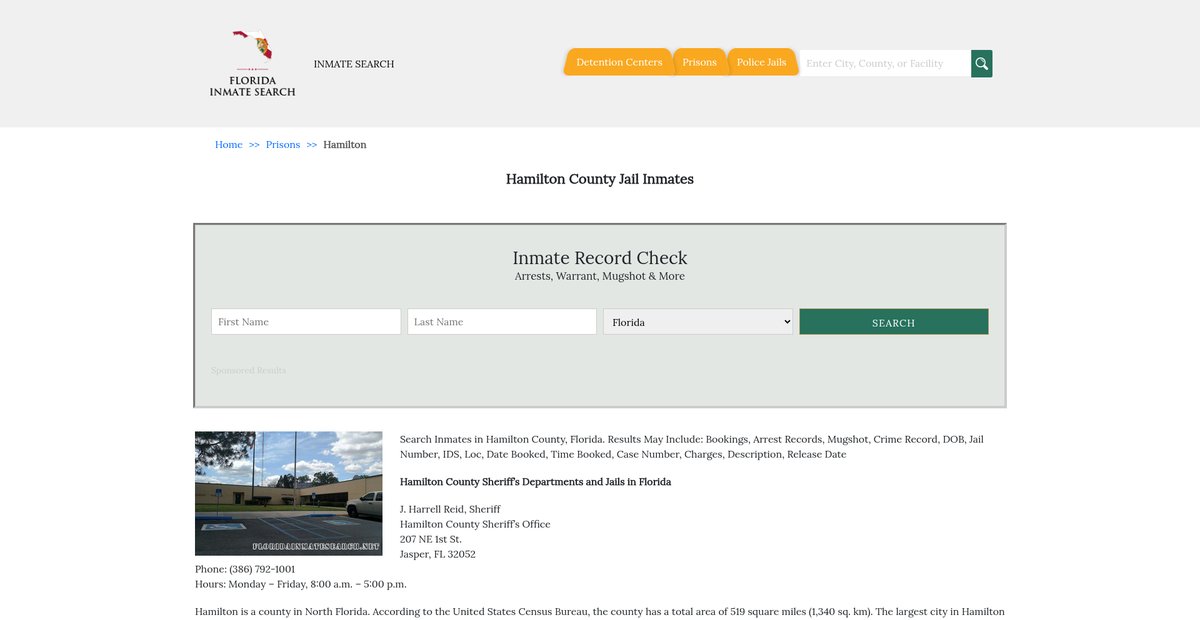Click the Inmate Record Check title

click(600, 258)
